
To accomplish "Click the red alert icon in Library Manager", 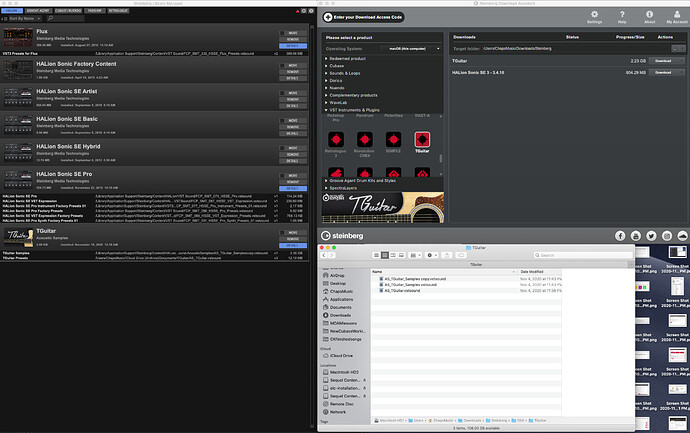I will [x=297, y=11].
